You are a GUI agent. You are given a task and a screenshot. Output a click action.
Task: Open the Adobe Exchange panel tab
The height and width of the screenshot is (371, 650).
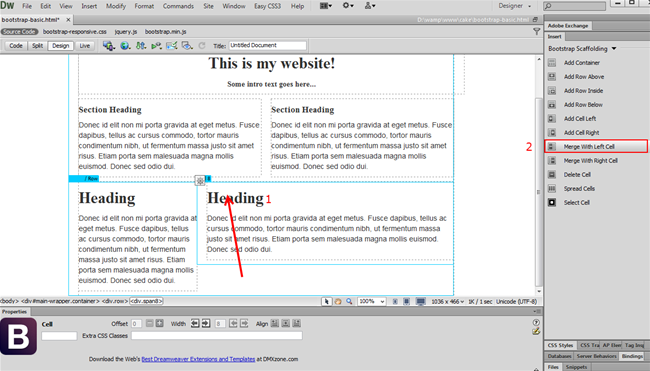click(568, 26)
